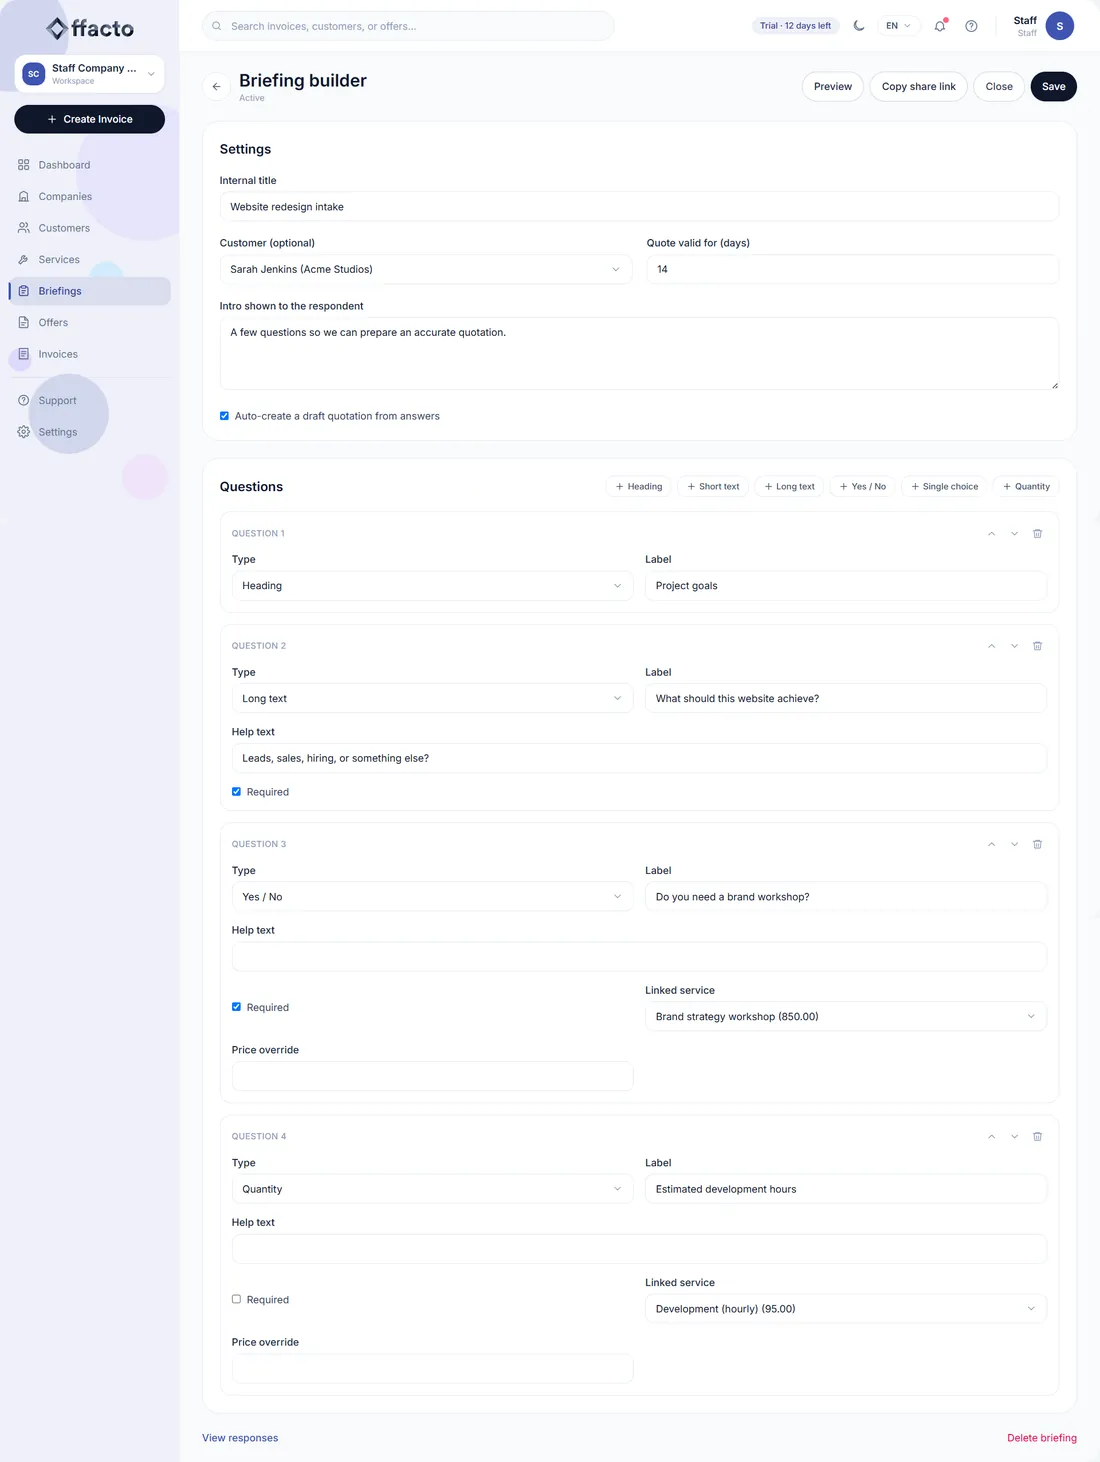Open Linked service dropdown with Brand strategy workshop
The width and height of the screenshot is (1100, 1462).
pyautogui.click(x=846, y=1017)
